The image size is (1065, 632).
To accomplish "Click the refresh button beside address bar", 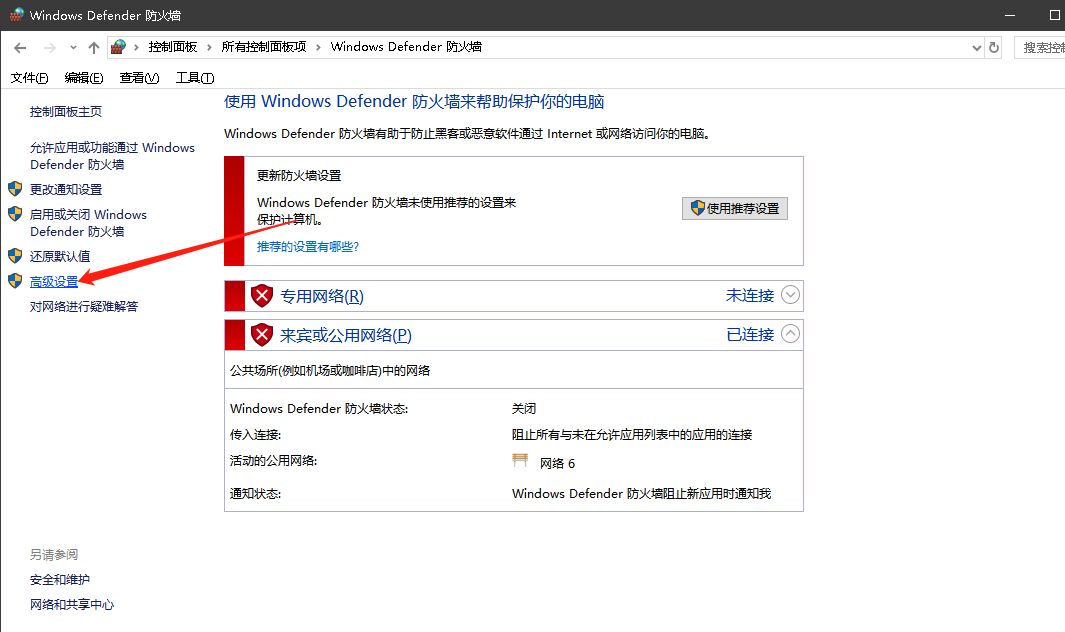I will (994, 47).
